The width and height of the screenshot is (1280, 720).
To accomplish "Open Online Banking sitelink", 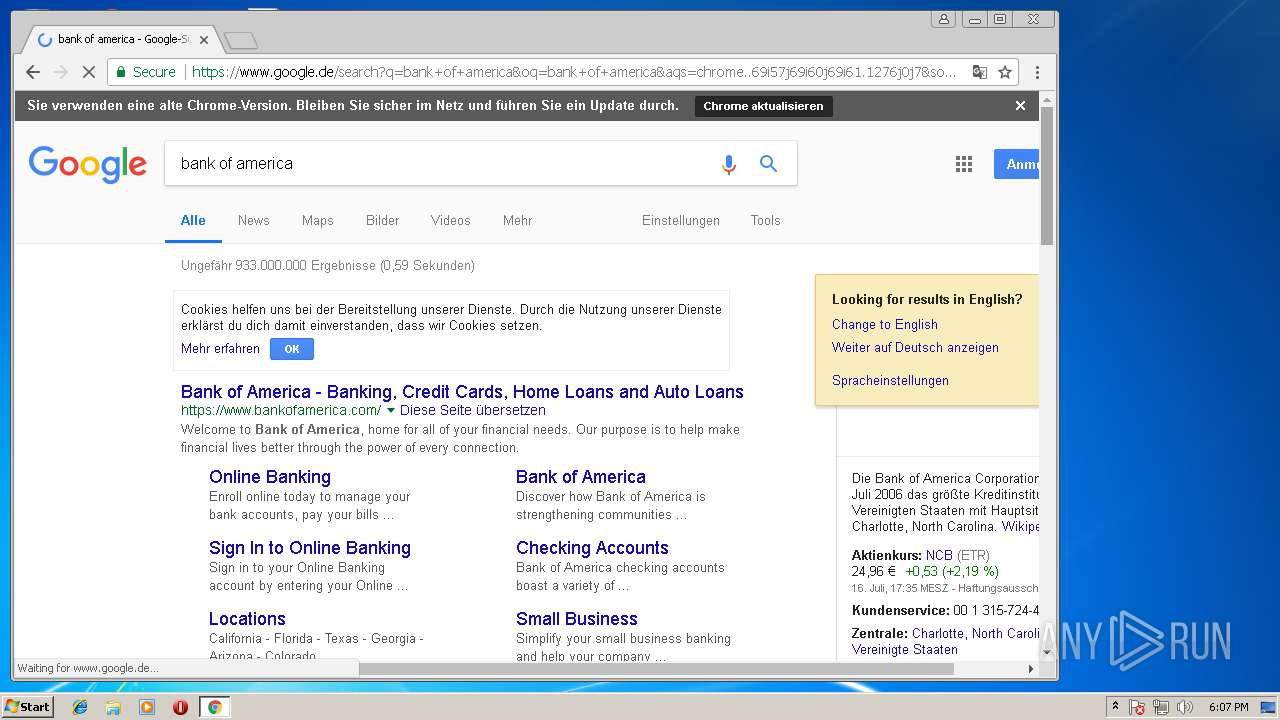I will click(270, 477).
